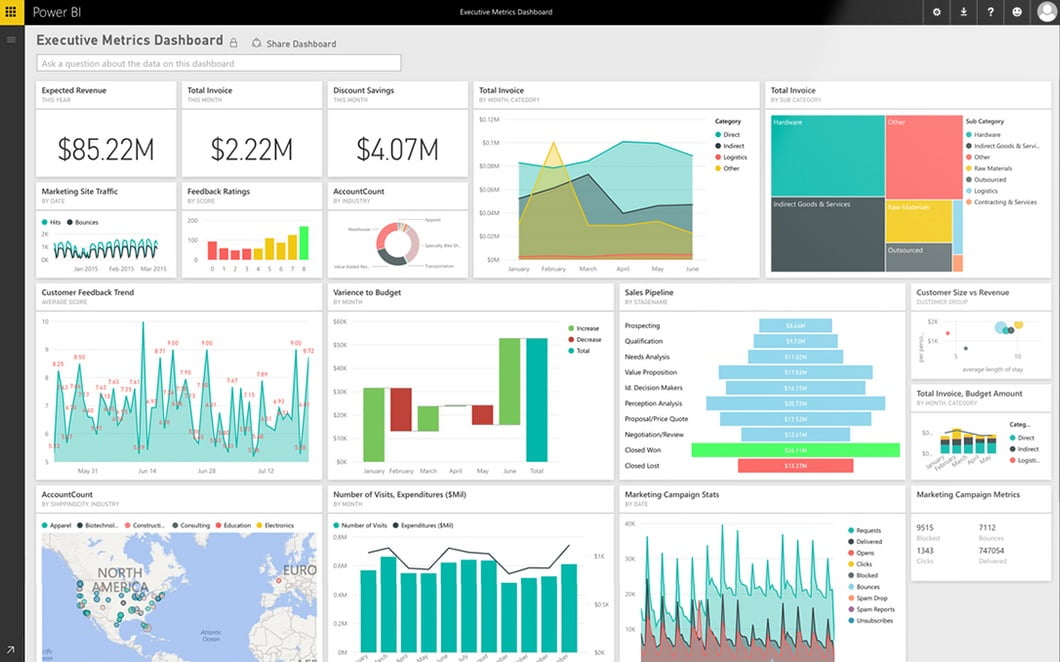The height and width of the screenshot is (662, 1060).
Task: Click the teal Hits legend color marker
Action: (x=45, y=222)
